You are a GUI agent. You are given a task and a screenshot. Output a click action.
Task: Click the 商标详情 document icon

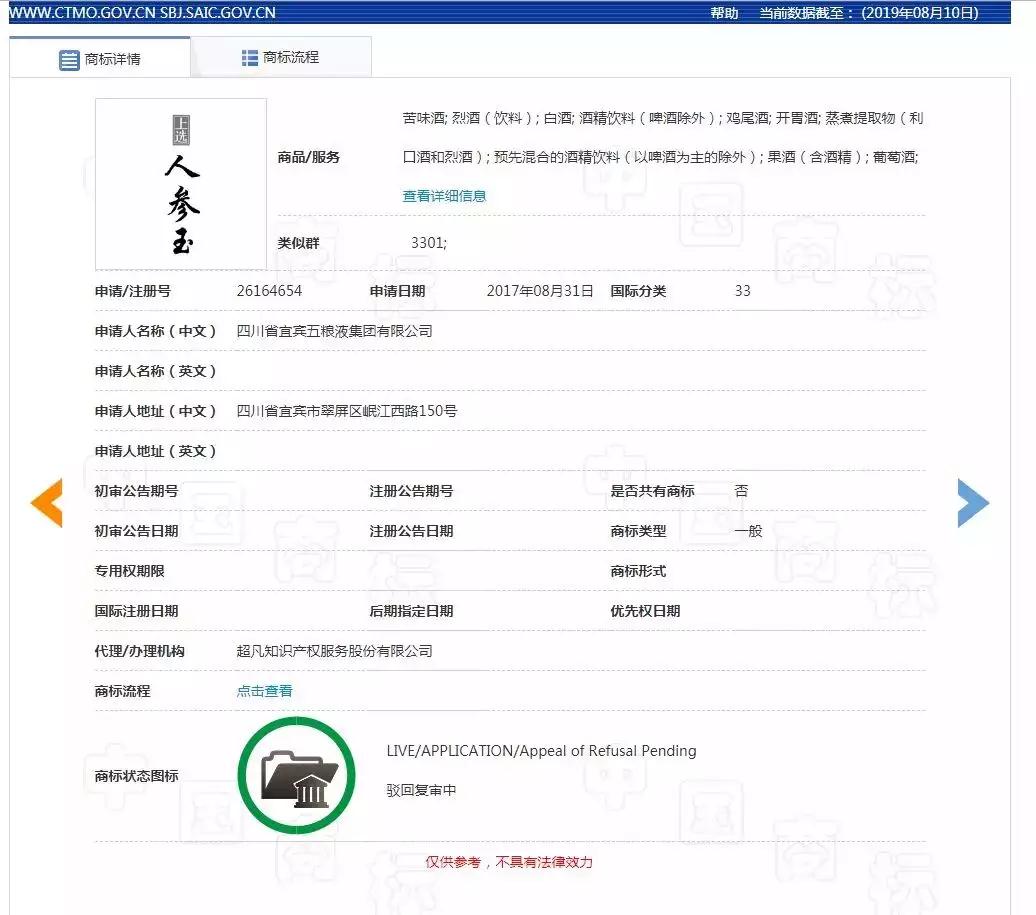[69, 59]
